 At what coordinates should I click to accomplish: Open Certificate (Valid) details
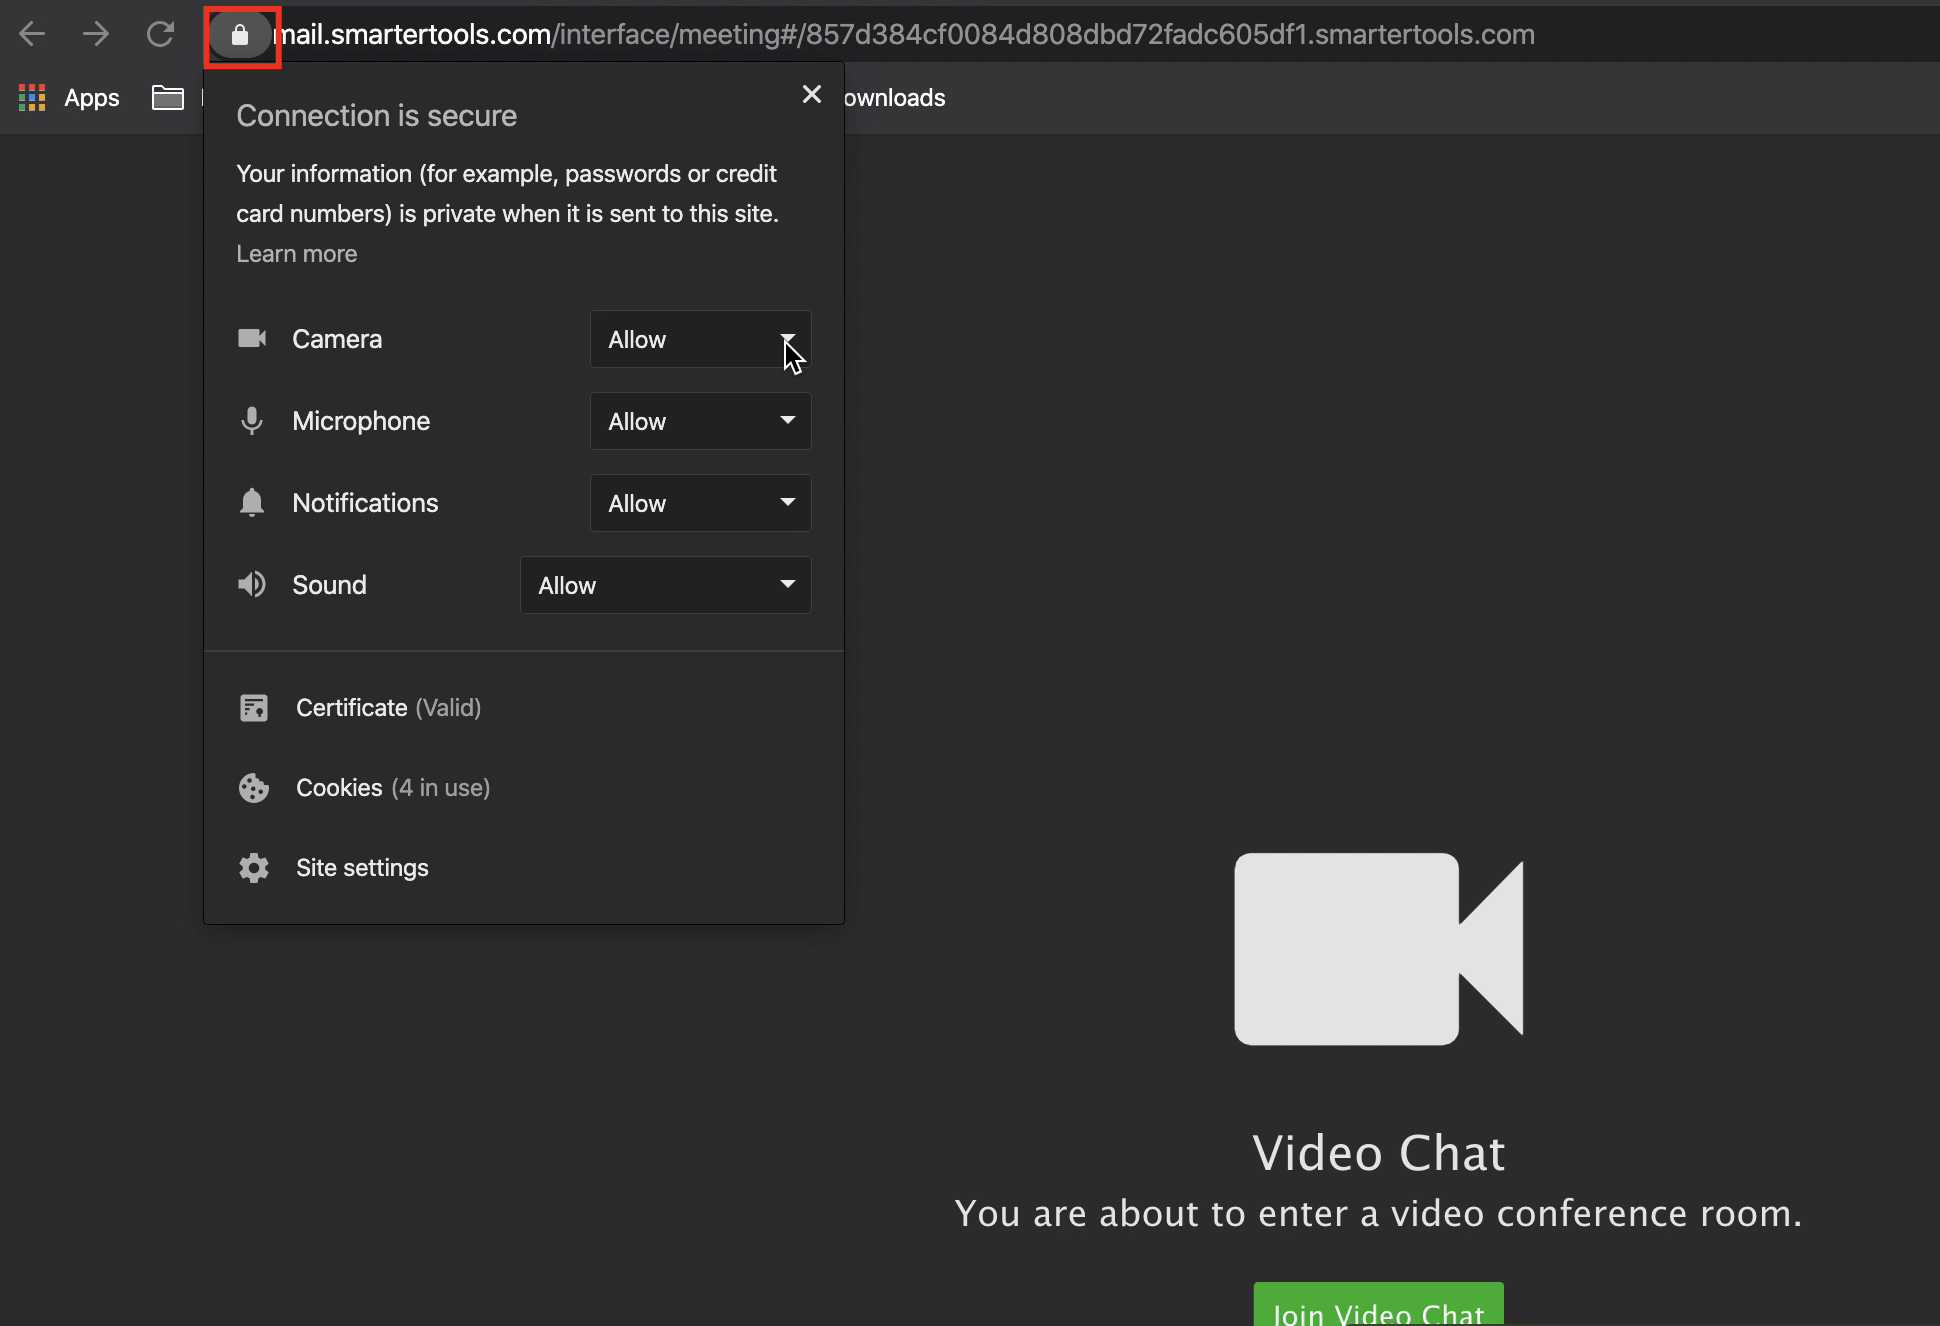point(388,708)
